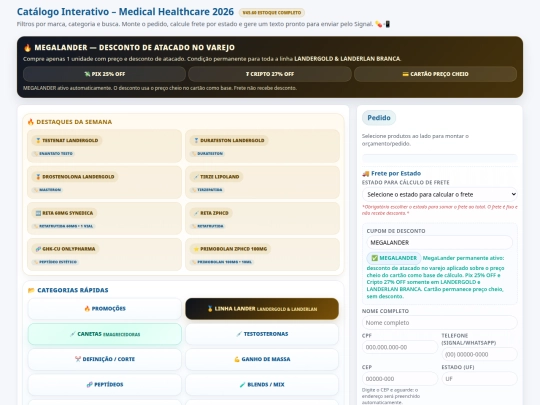
Task: Click the Nome completo input field
Action: pos(439,323)
